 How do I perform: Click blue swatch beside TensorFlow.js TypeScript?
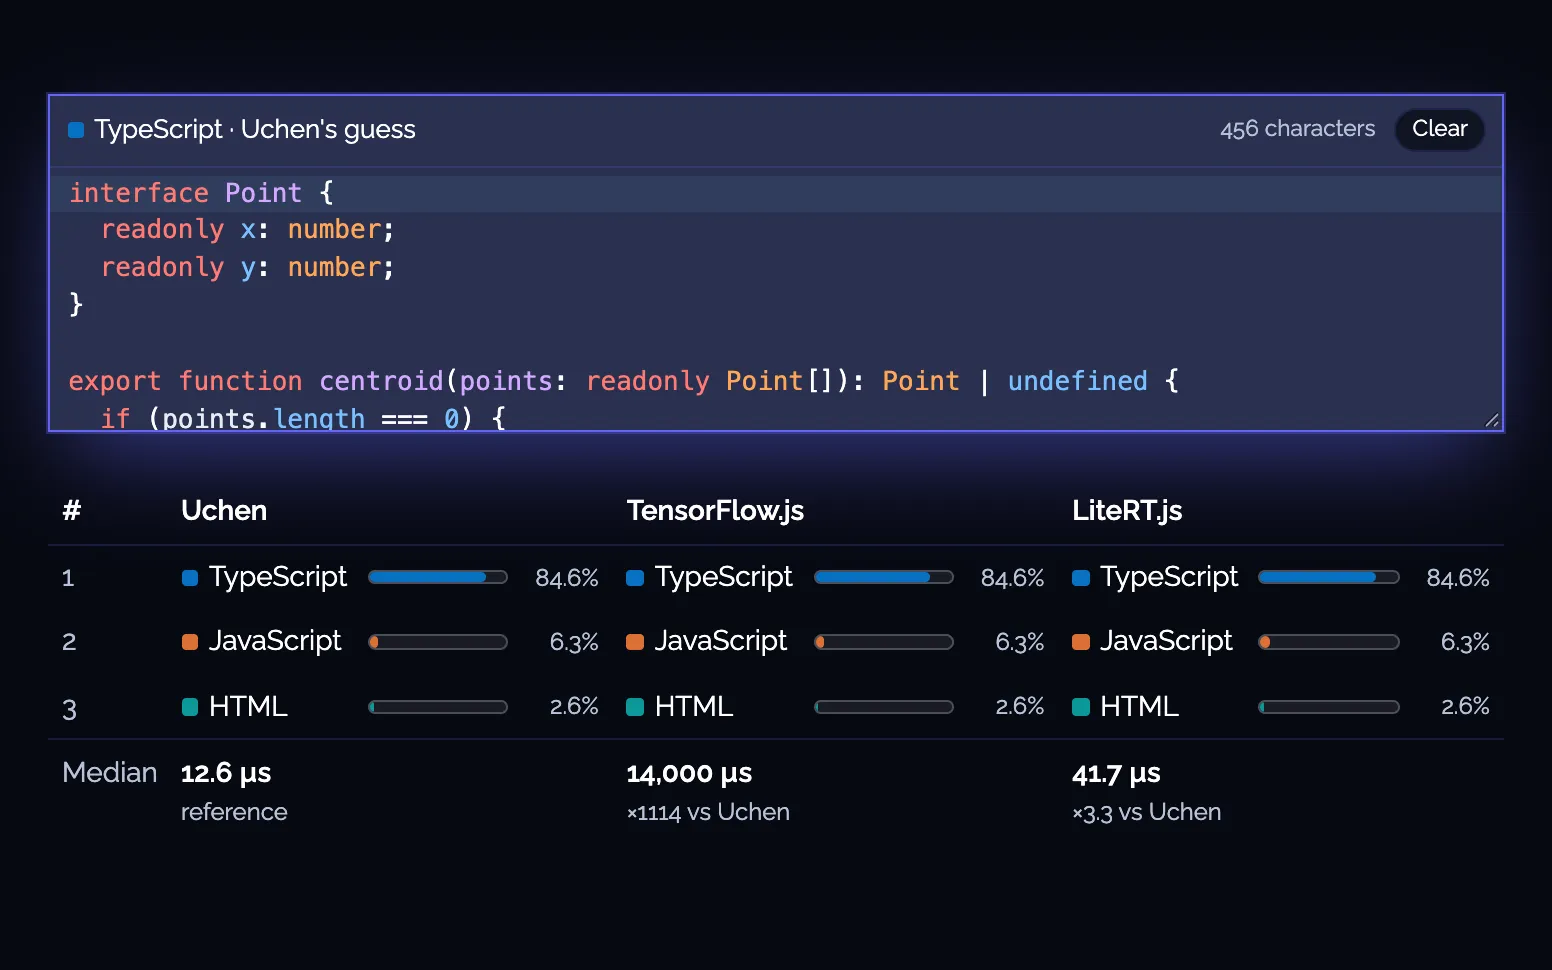coord(635,578)
